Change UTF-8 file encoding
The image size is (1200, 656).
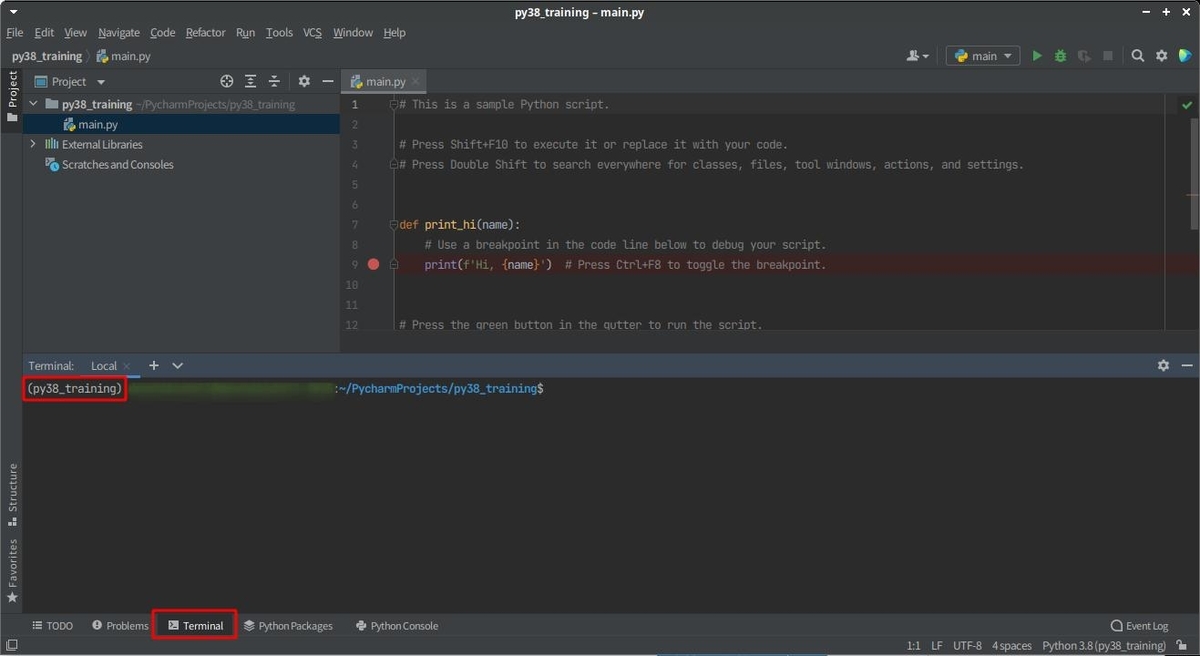967,646
